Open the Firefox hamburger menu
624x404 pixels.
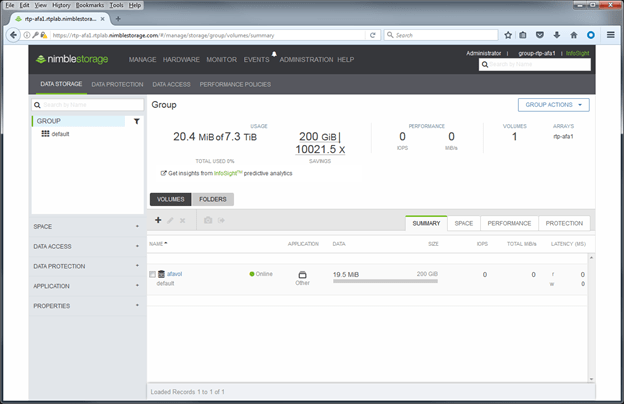(610, 35)
